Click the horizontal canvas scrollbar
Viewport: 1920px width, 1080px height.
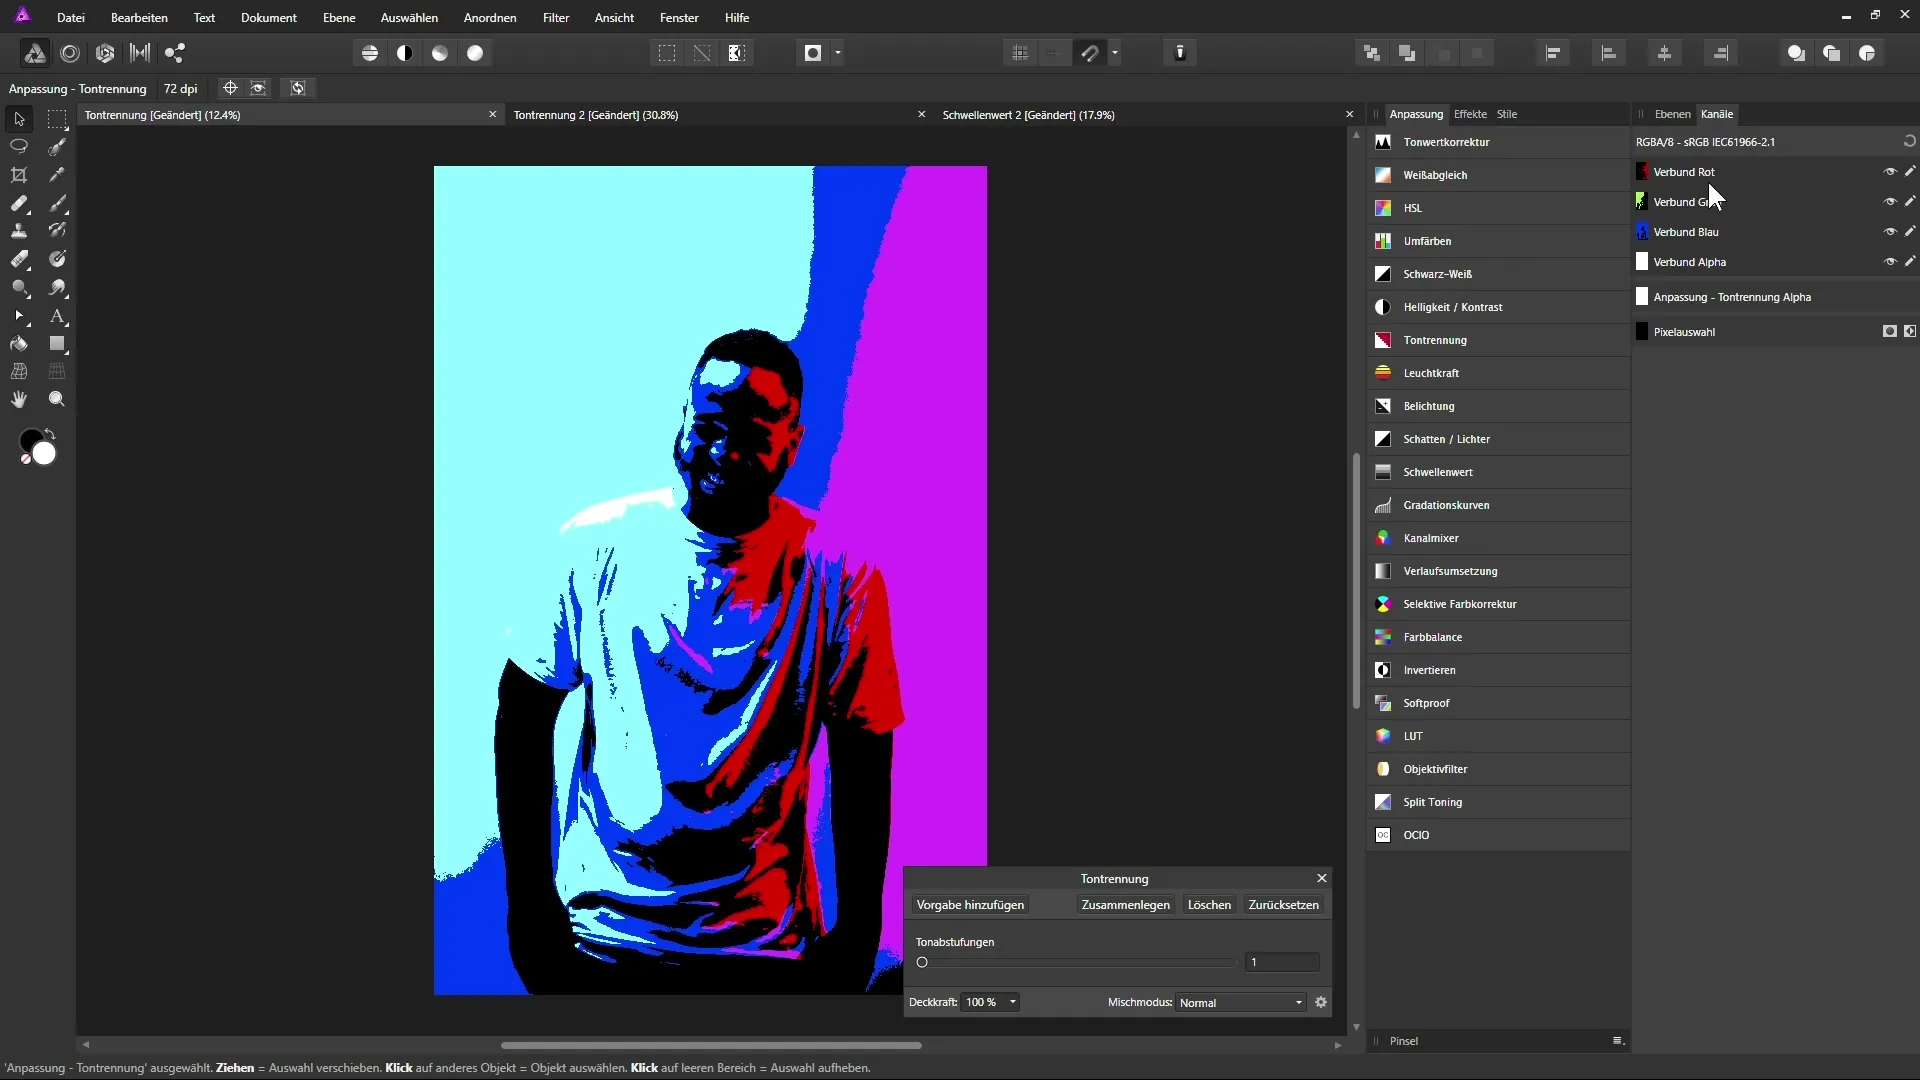pyautogui.click(x=711, y=1045)
